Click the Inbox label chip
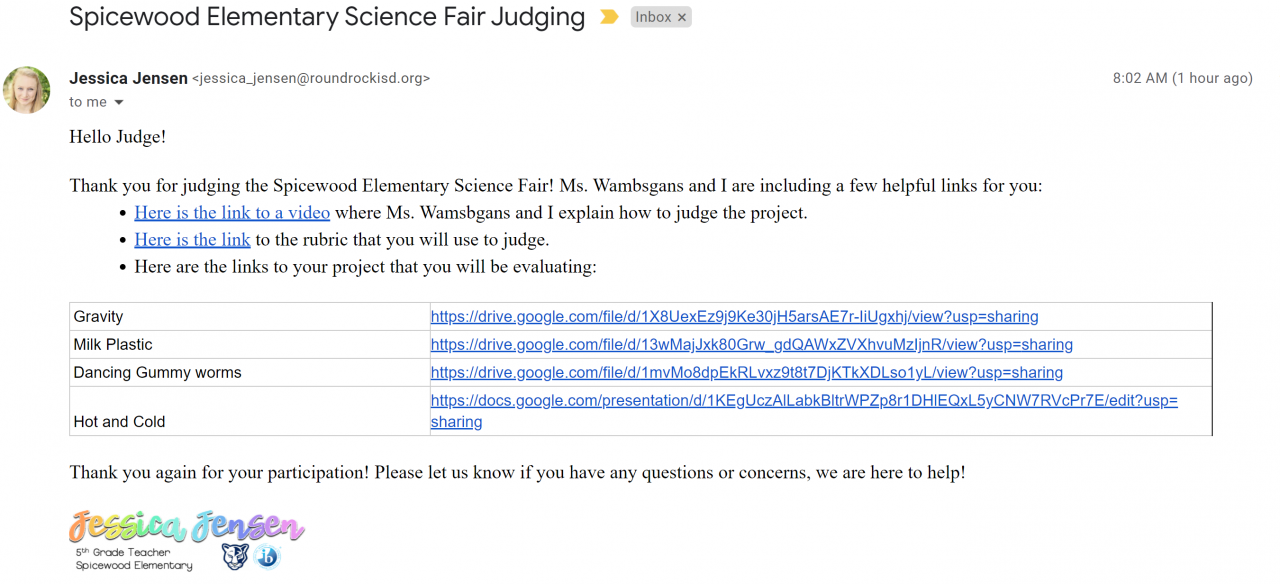 pyautogui.click(x=653, y=17)
